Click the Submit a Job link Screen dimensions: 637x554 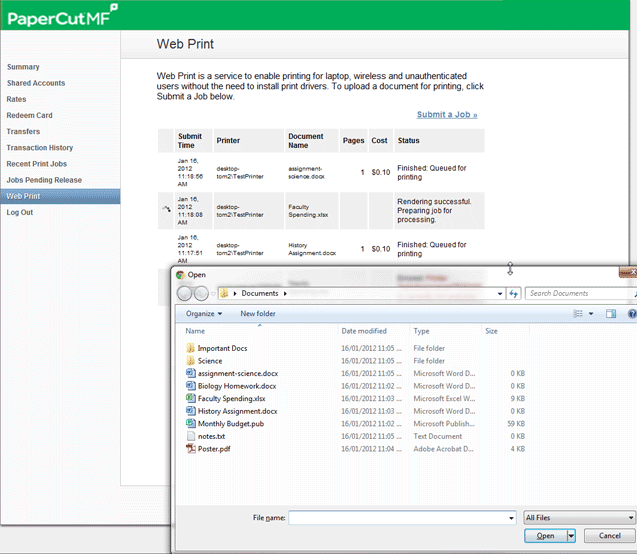click(447, 115)
